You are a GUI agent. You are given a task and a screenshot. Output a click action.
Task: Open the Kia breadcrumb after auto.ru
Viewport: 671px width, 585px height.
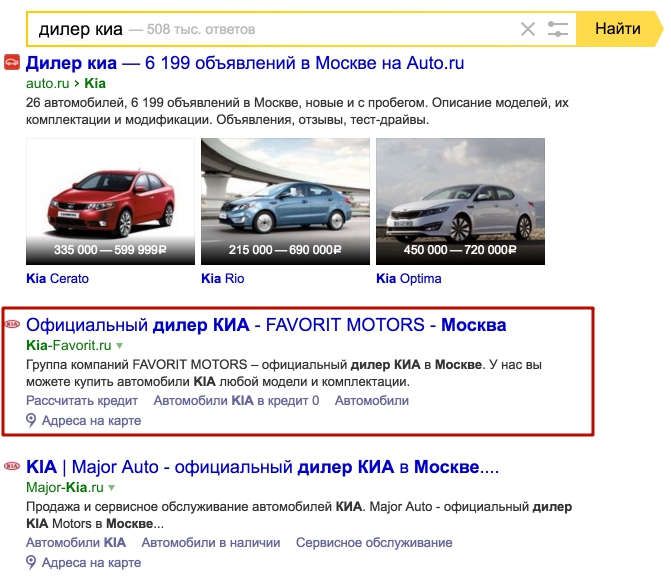(x=95, y=83)
